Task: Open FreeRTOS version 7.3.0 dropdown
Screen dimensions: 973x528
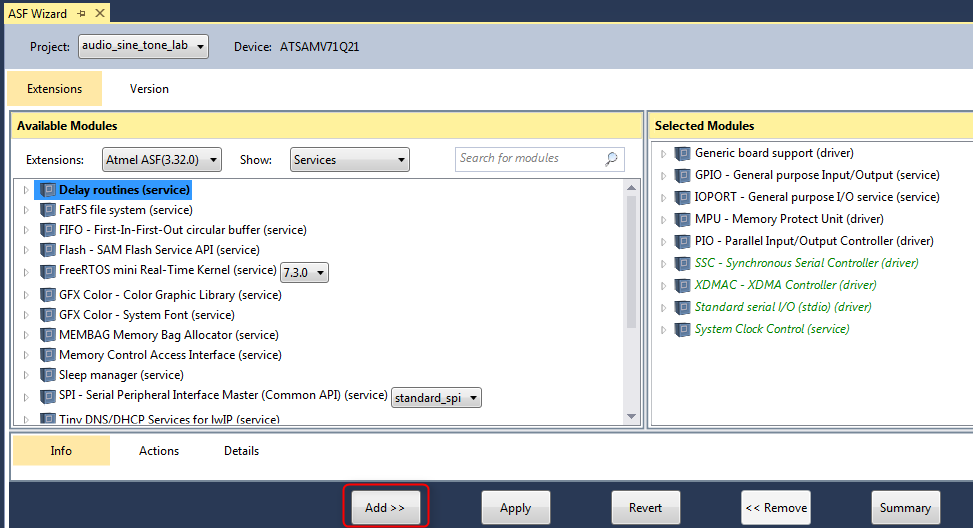Action: point(305,272)
